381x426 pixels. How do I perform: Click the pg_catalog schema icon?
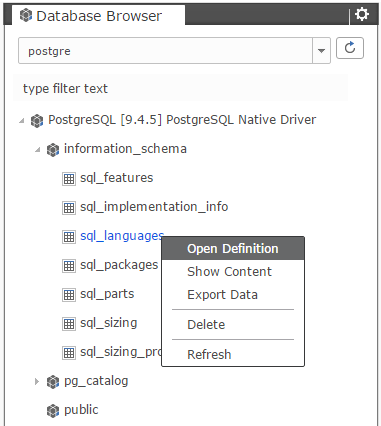point(53,382)
